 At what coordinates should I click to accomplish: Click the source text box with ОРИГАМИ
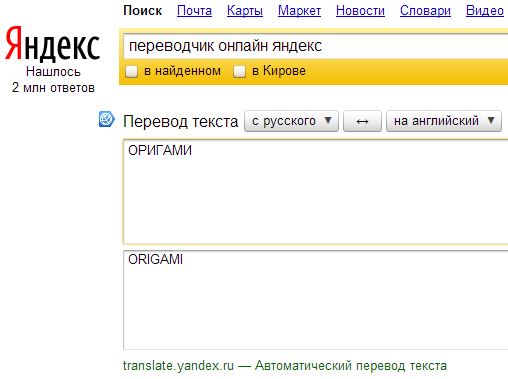pos(315,192)
